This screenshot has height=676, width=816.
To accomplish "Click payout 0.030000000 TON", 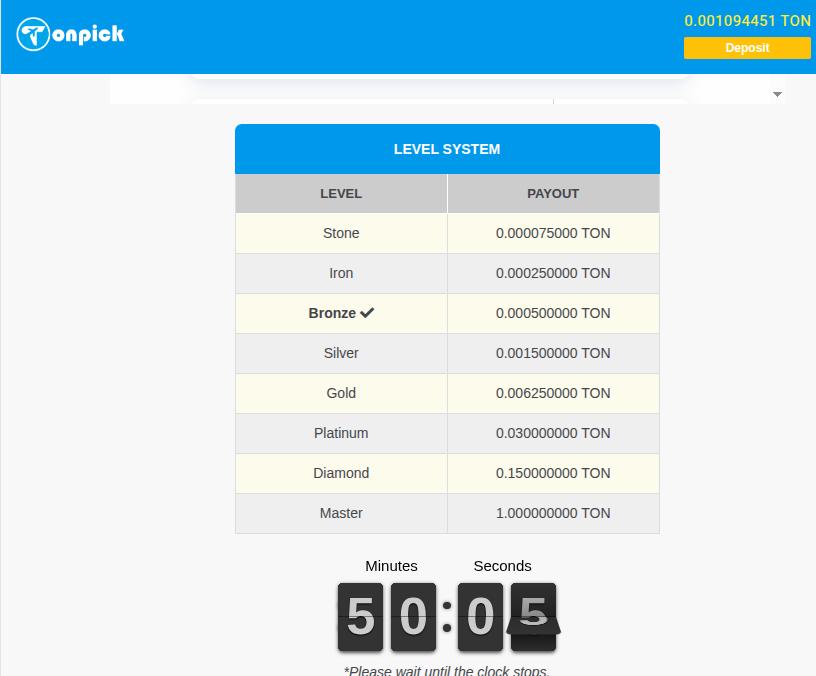I will pyautogui.click(x=553, y=433).
